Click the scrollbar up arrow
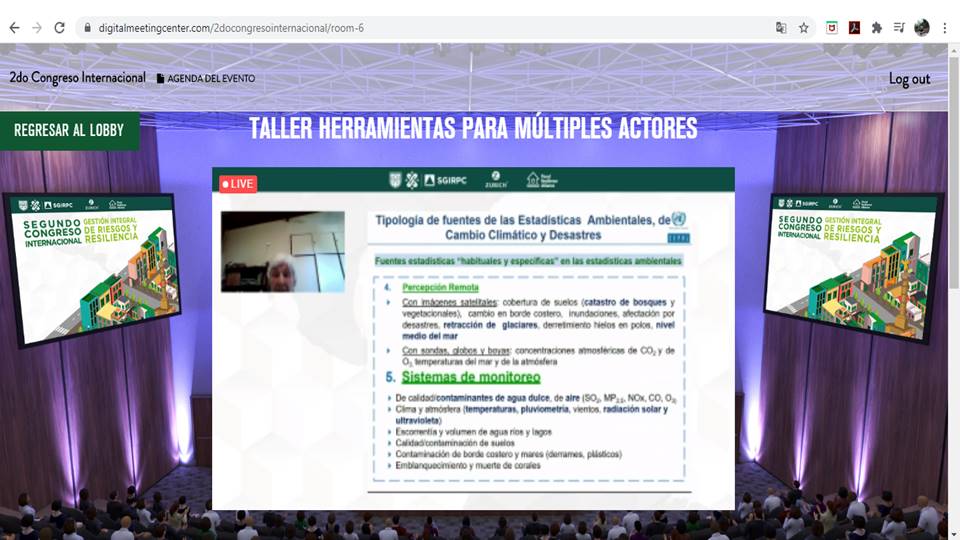960x540 pixels. [x=954, y=49]
